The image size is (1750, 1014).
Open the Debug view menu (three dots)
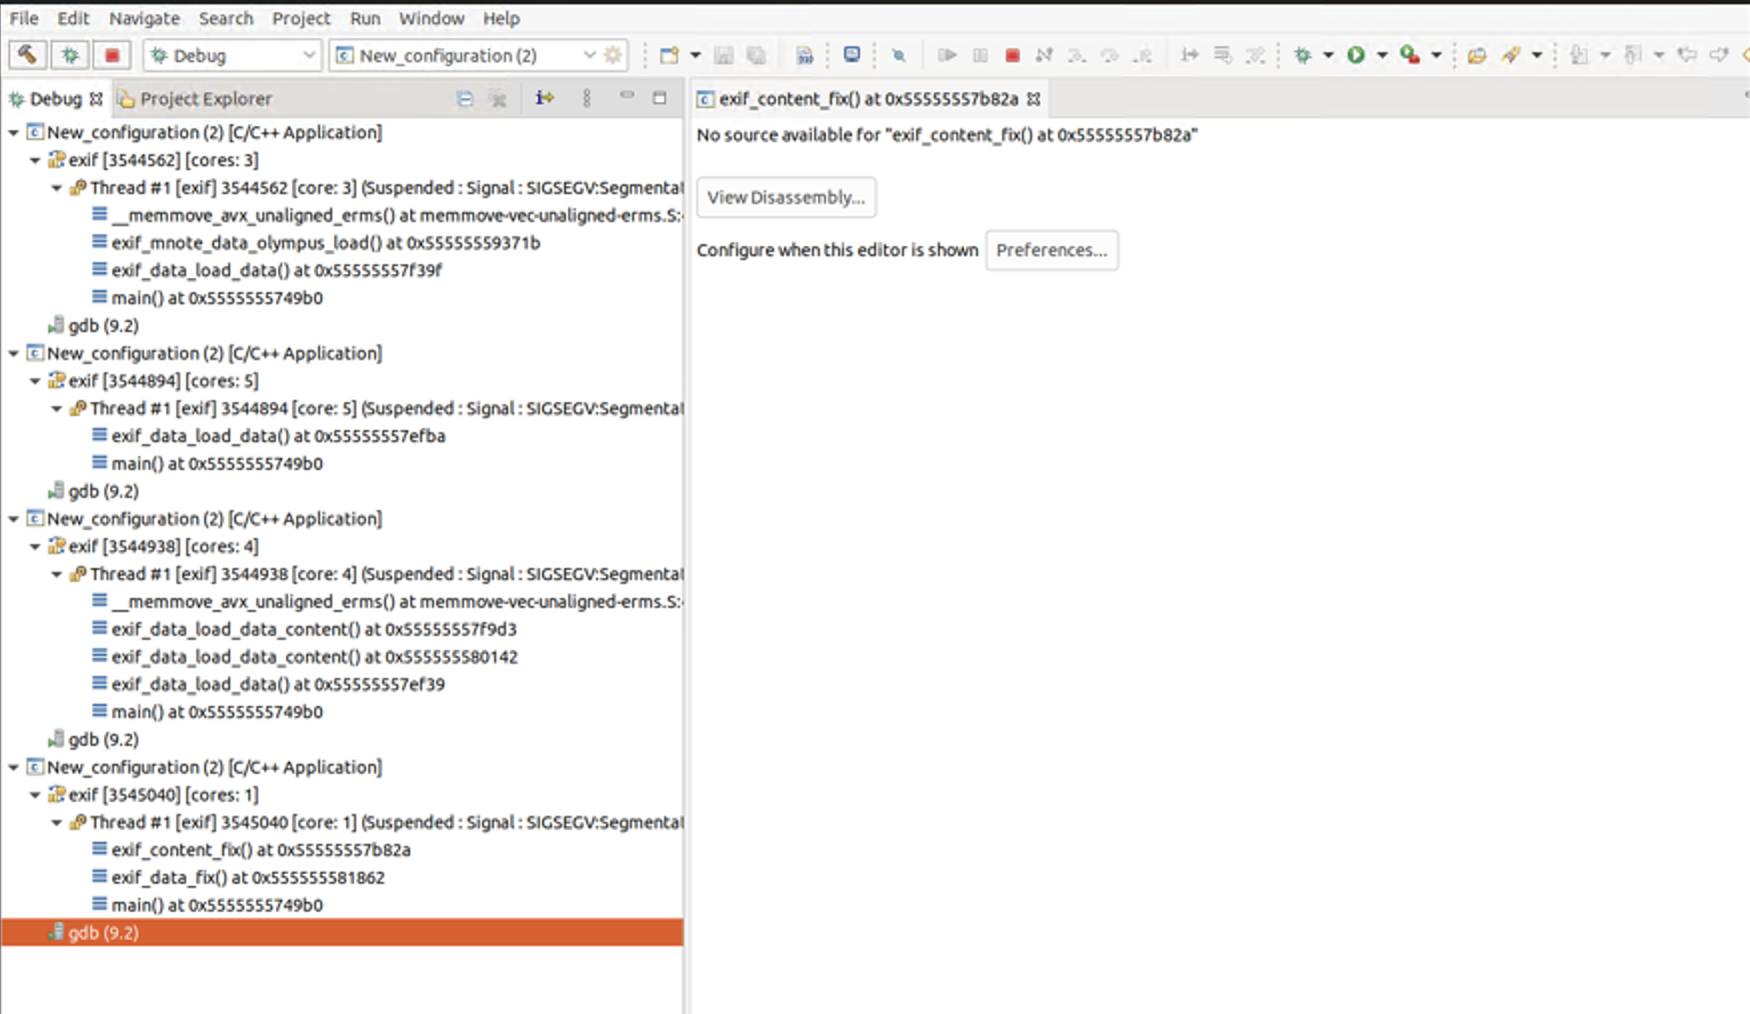click(x=587, y=98)
